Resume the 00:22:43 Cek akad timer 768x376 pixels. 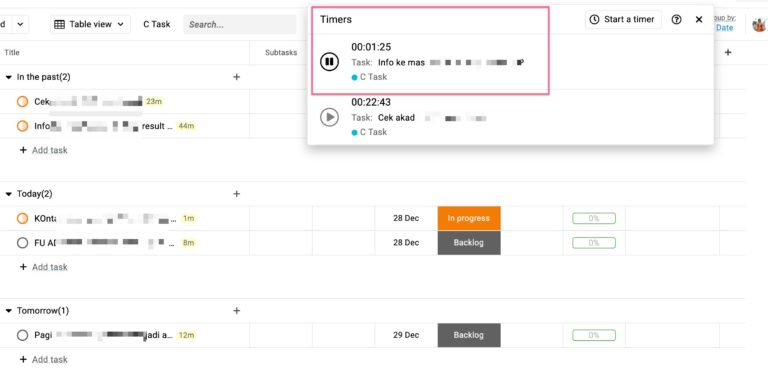click(329, 117)
